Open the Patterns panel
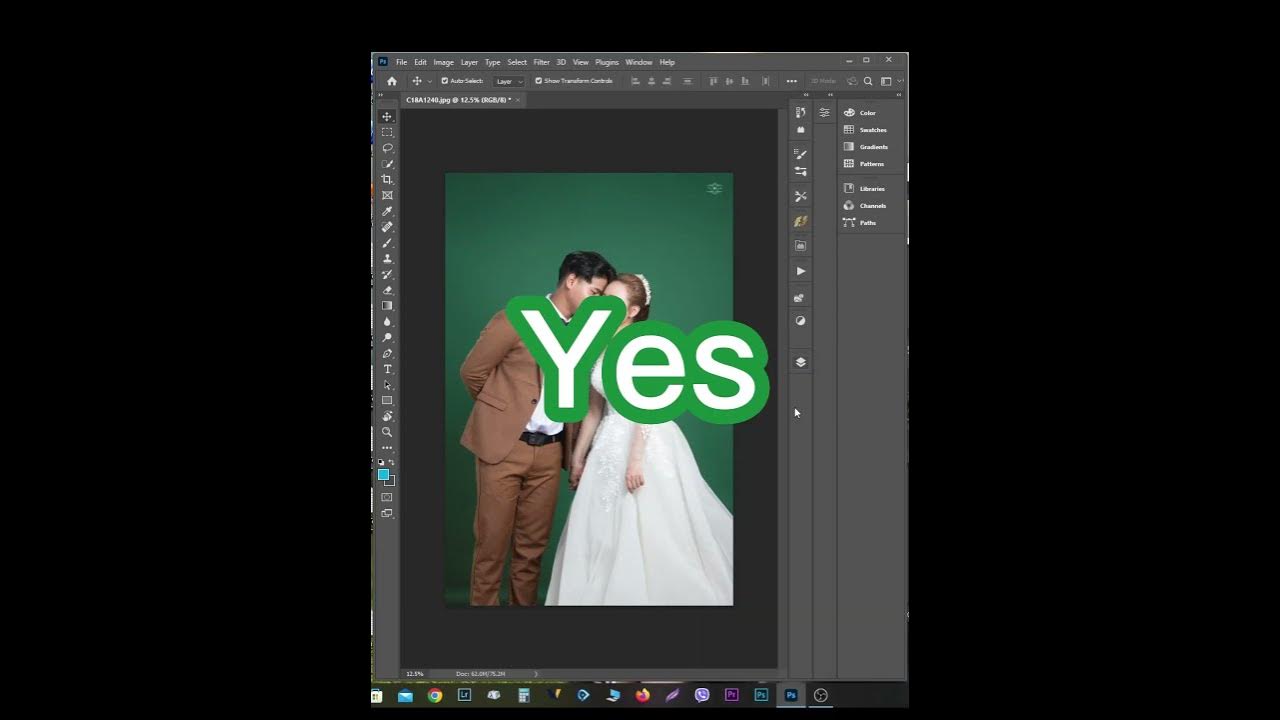 868,164
